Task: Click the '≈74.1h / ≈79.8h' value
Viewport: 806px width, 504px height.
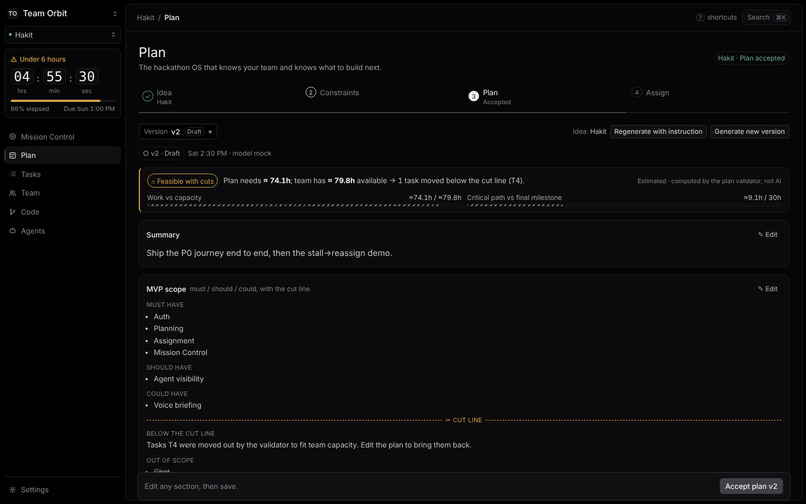Action: [435, 197]
